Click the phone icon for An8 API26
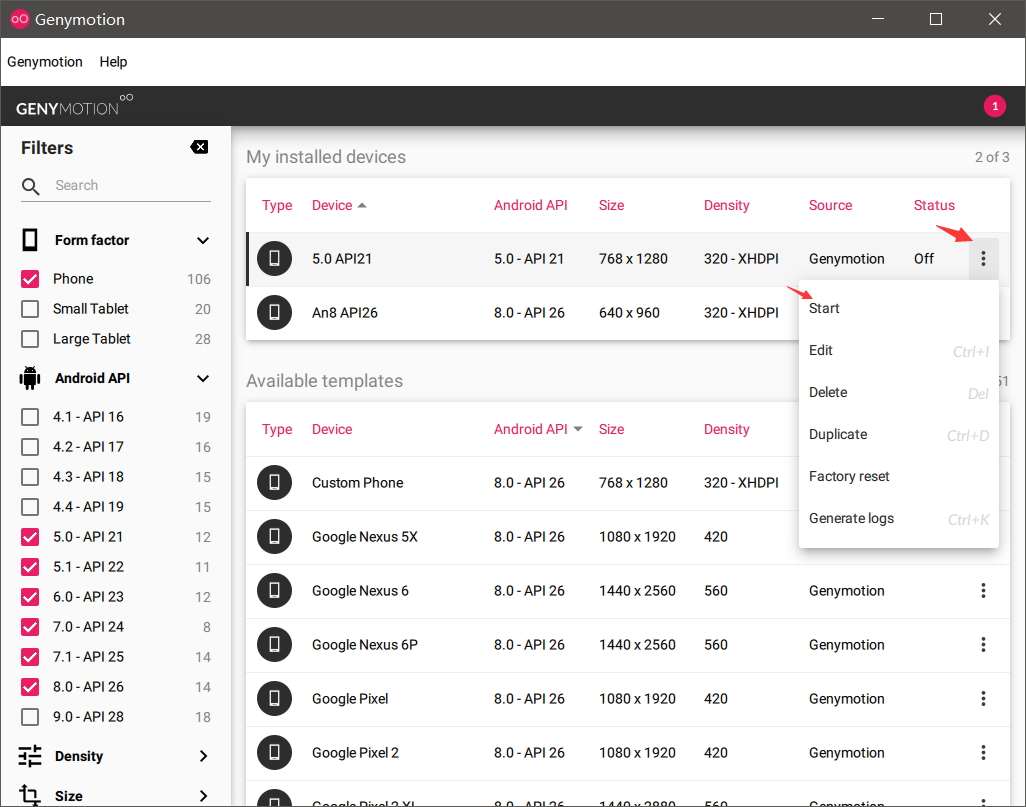Screen dimensions: 1026x807 (274, 313)
